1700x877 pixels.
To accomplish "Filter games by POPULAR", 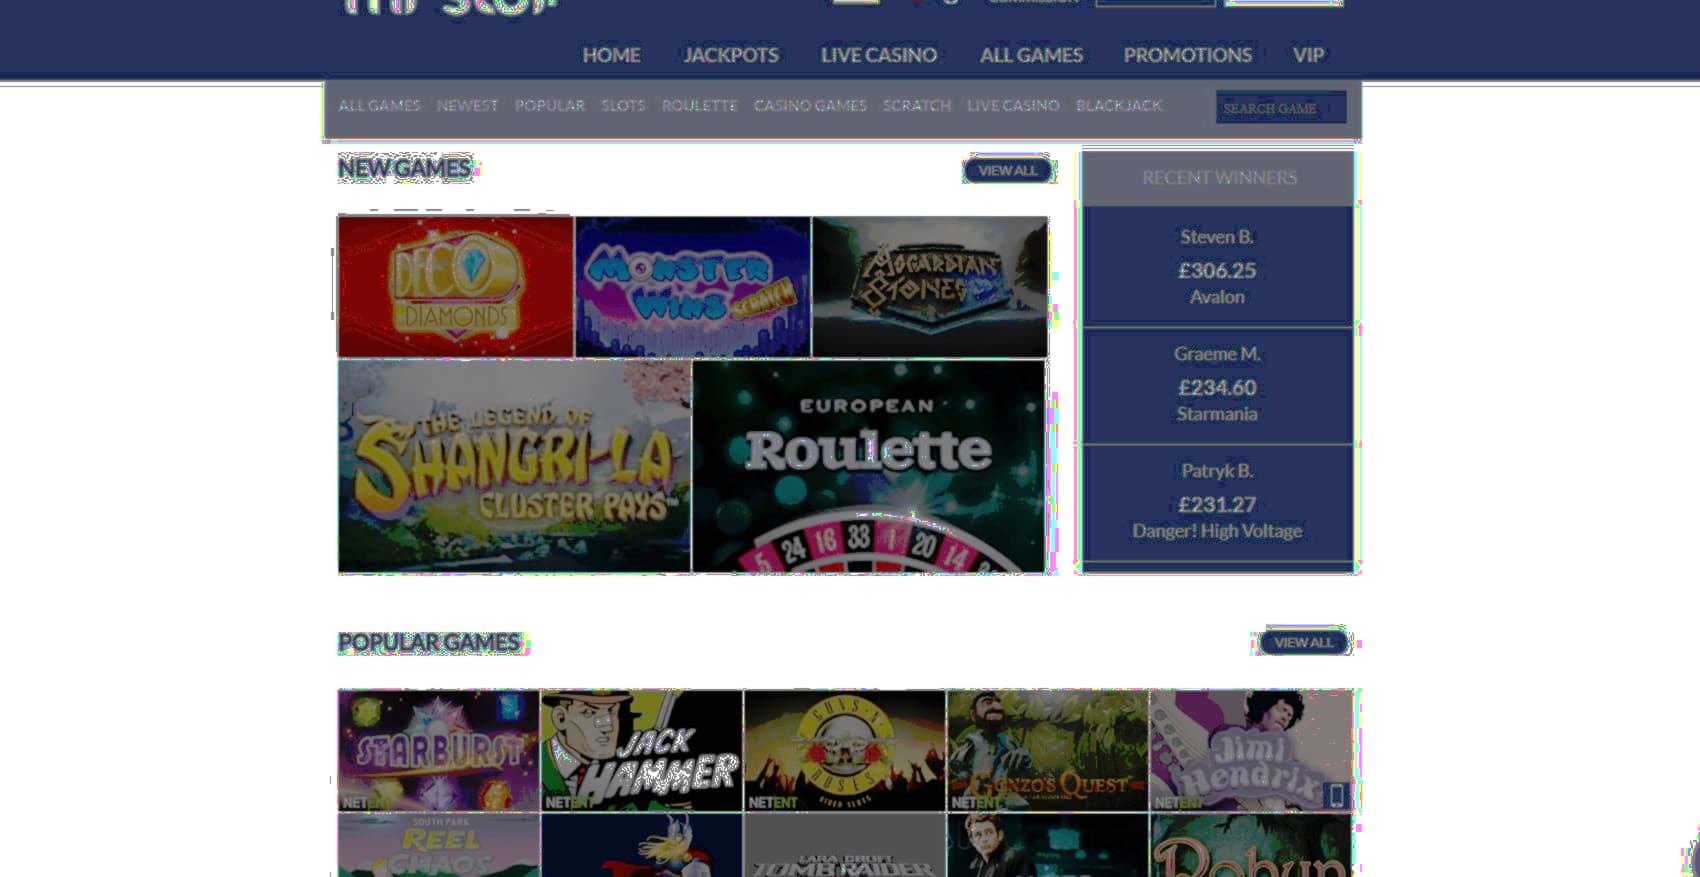I will (549, 105).
